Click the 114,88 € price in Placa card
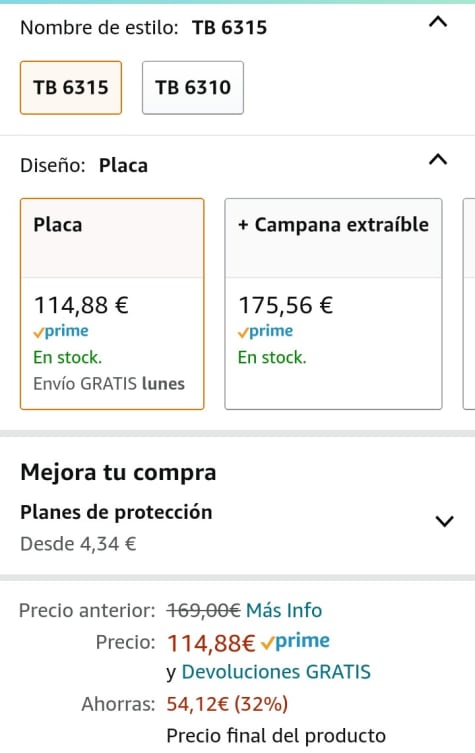This screenshot has width=475, height=753. tap(81, 305)
